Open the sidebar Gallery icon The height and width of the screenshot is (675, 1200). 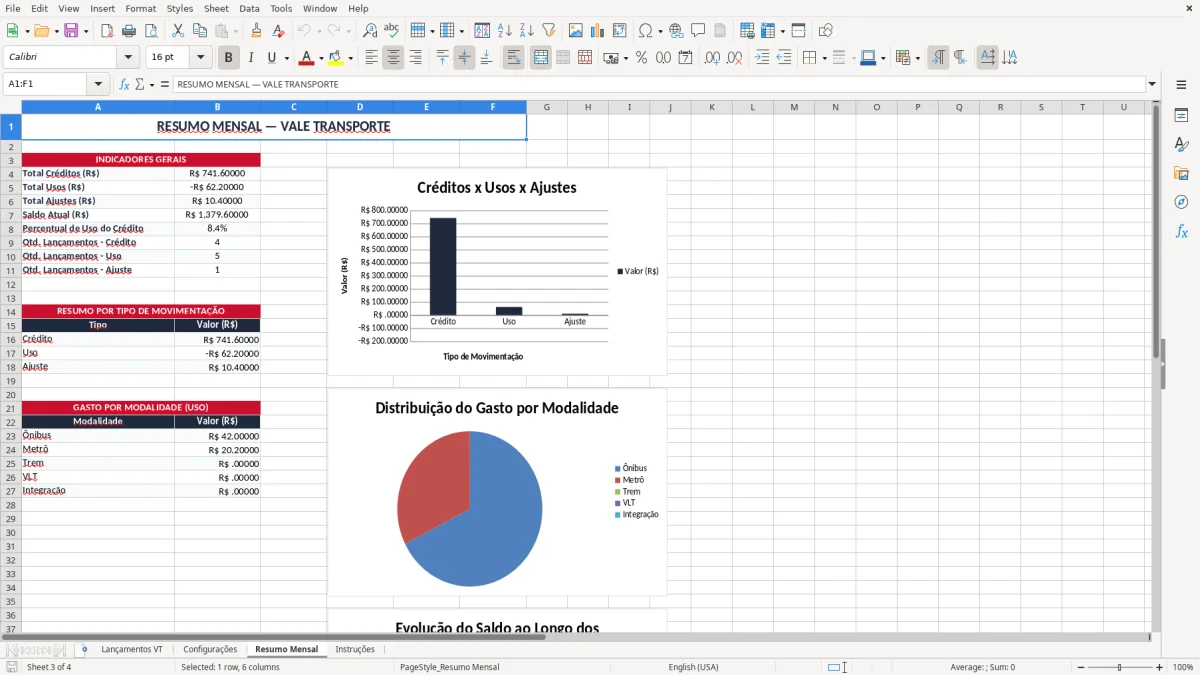(1181, 173)
